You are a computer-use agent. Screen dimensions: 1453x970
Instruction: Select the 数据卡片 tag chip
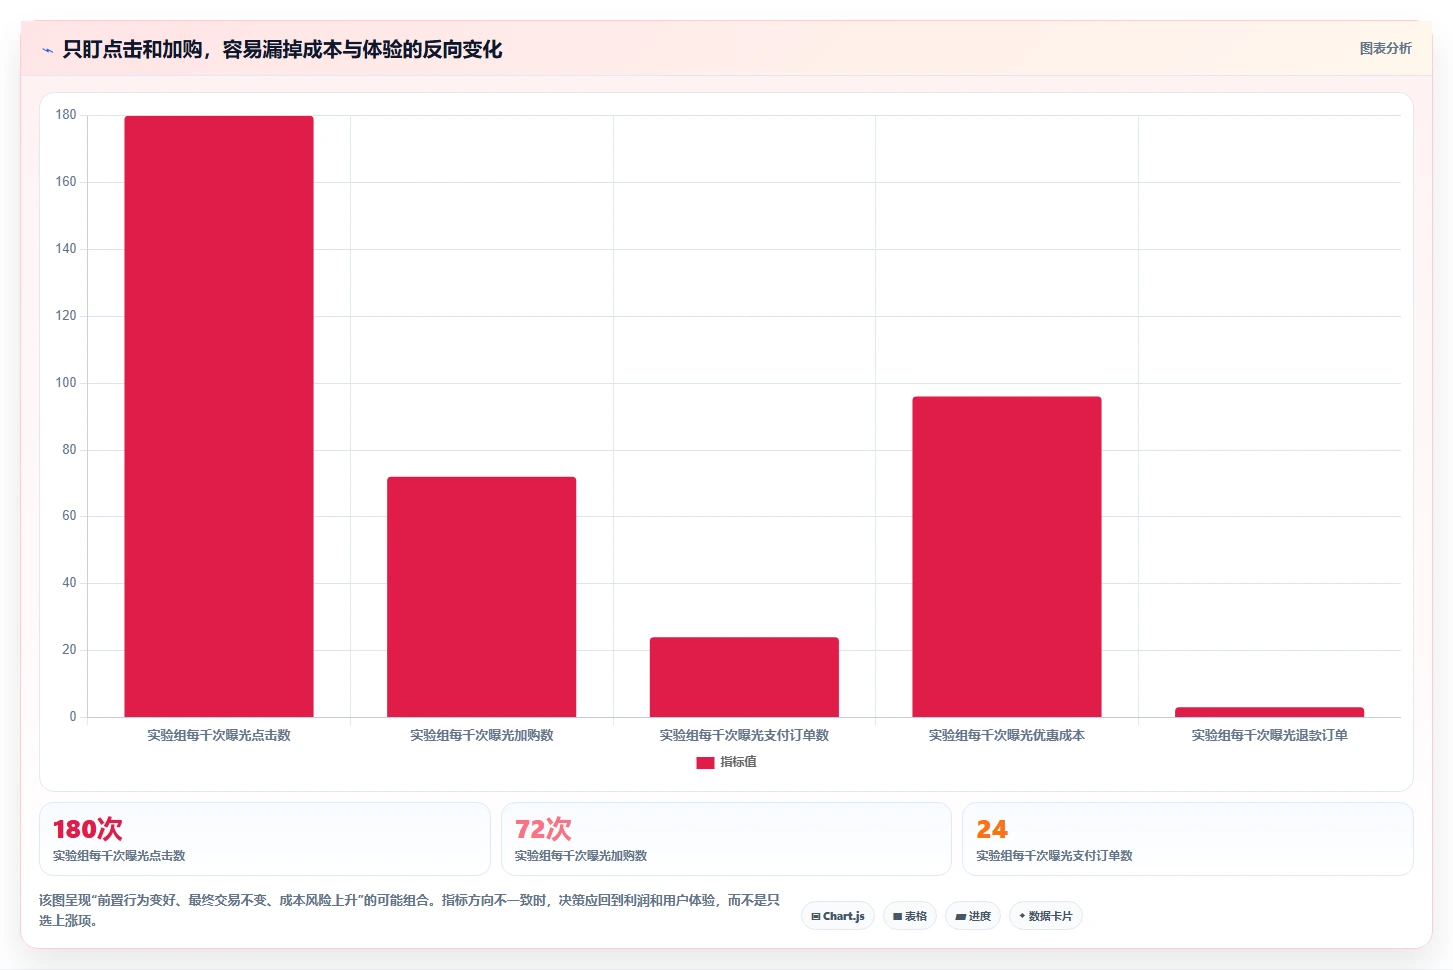[1046, 916]
